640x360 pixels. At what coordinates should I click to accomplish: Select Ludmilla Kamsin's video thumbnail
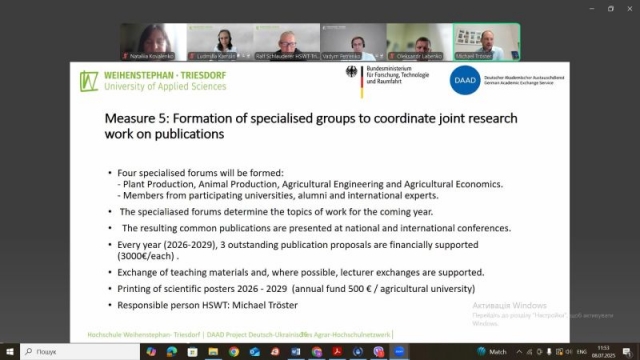click(220, 42)
